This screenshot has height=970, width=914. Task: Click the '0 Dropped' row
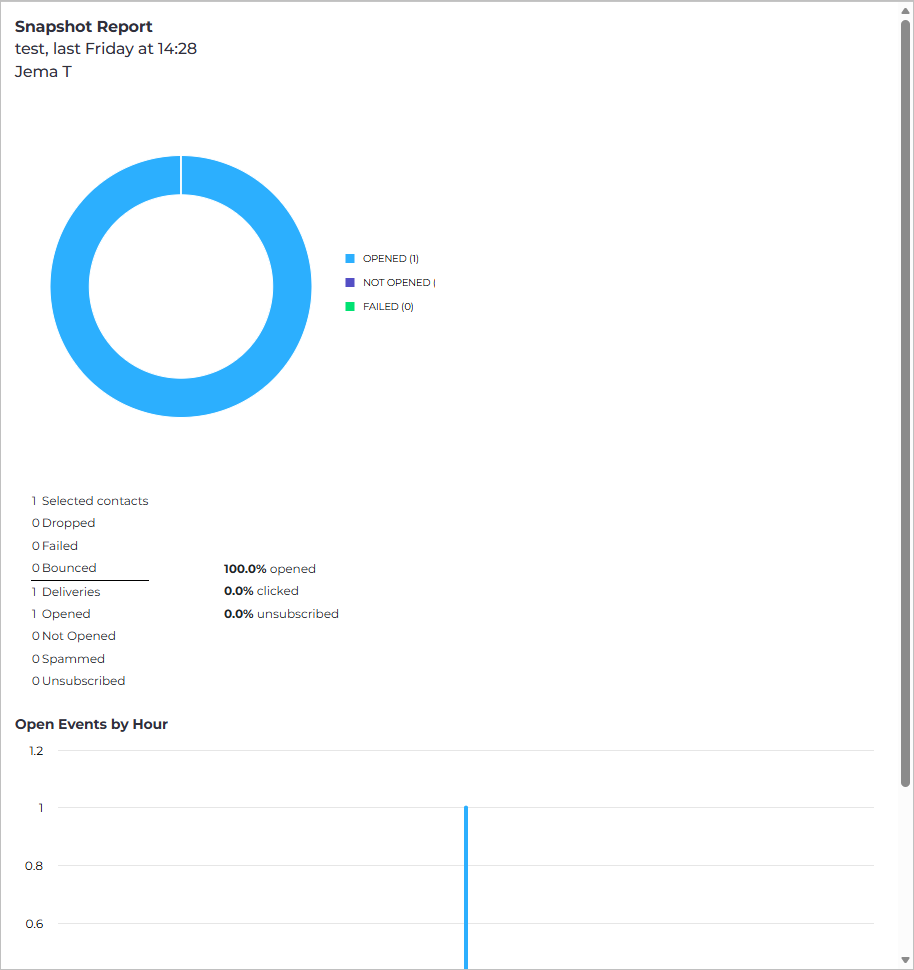click(x=64, y=523)
